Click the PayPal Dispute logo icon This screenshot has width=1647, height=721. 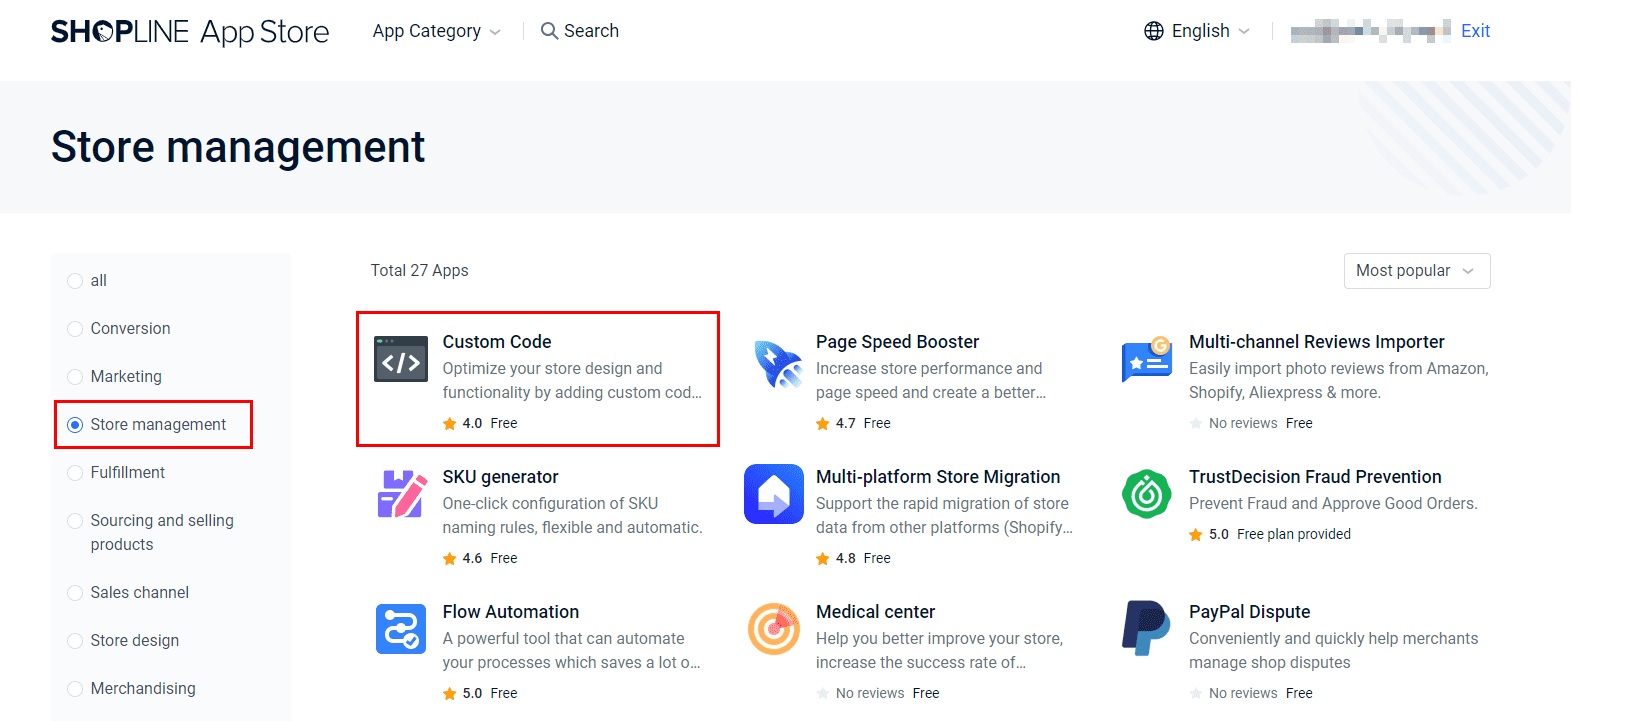(x=1146, y=628)
